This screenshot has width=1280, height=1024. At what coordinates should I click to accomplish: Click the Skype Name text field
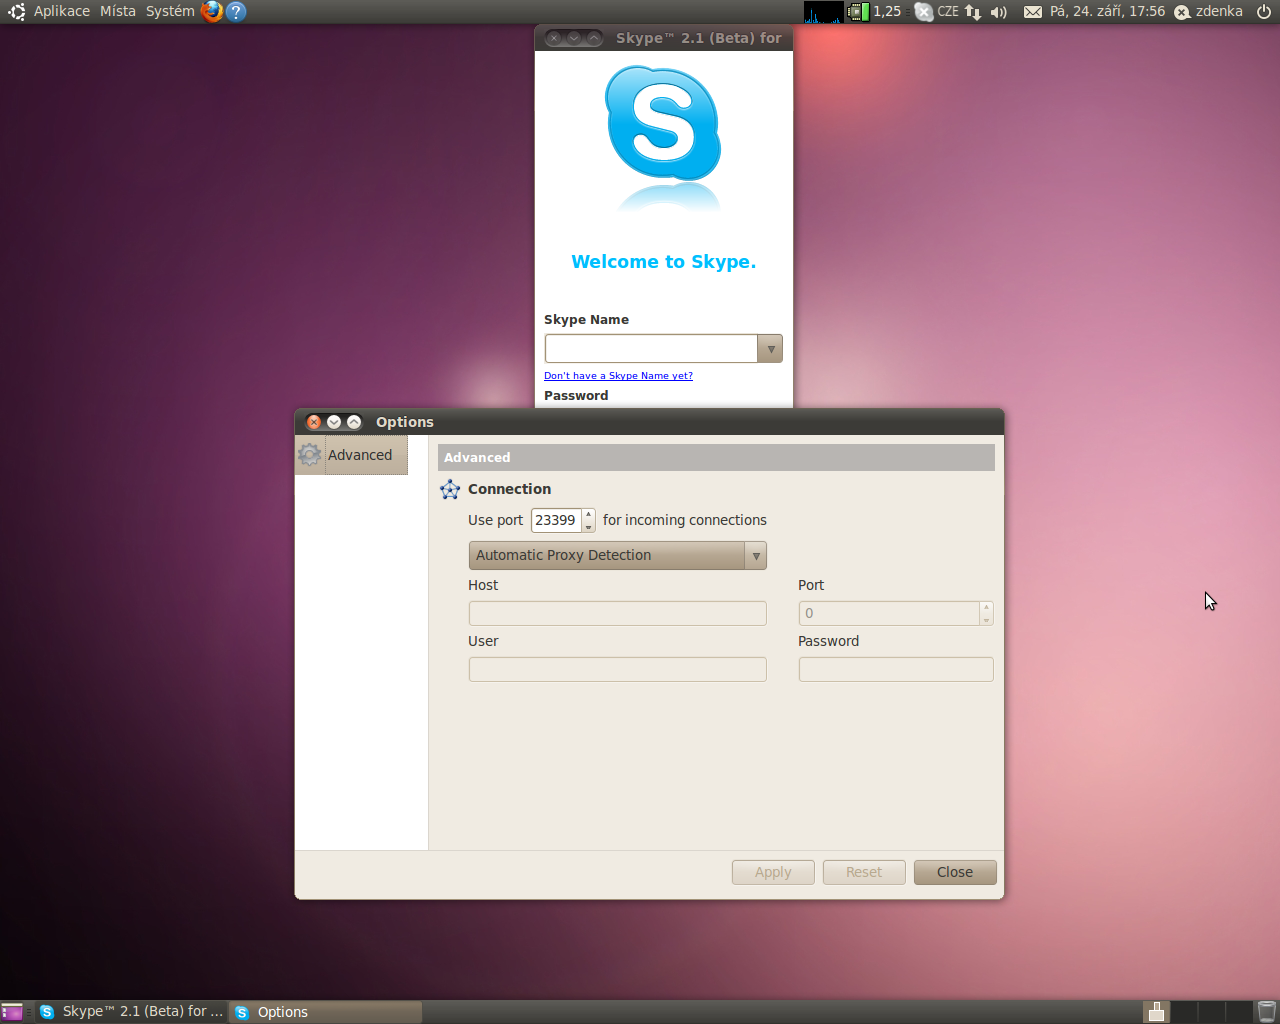[x=651, y=349]
